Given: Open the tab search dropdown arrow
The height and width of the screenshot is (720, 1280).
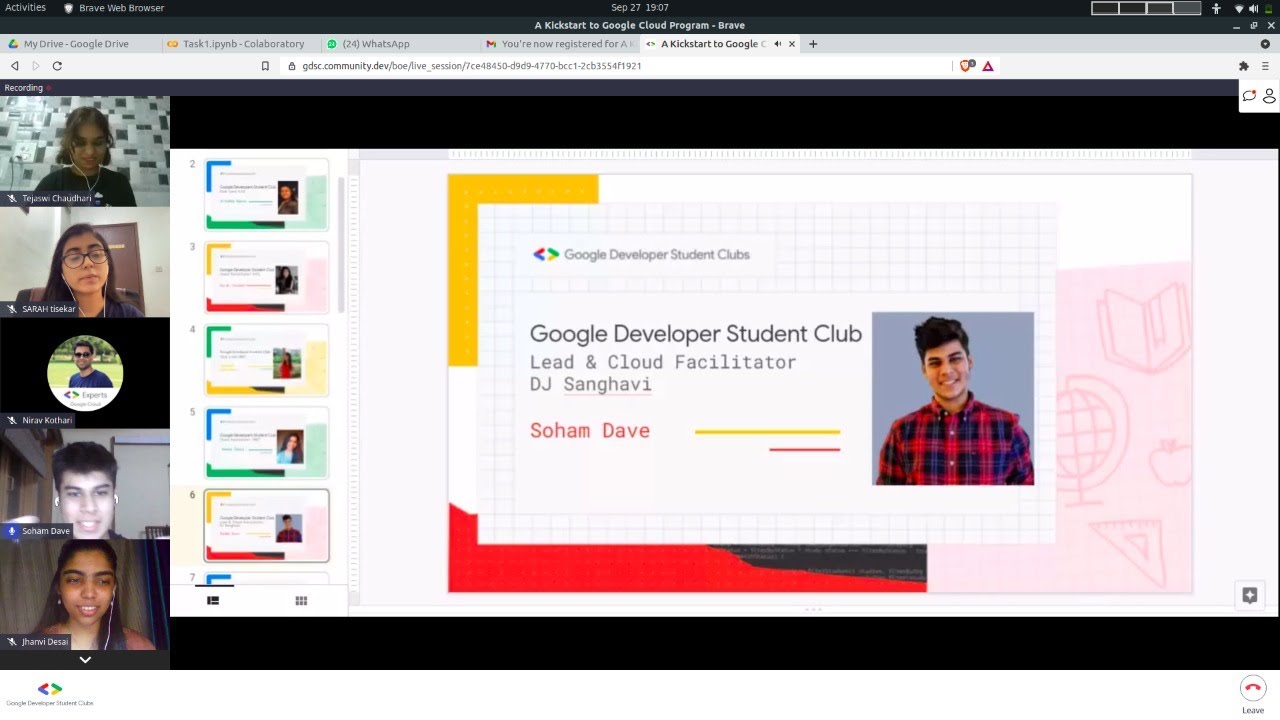Looking at the screenshot, I should pos(1265,44).
